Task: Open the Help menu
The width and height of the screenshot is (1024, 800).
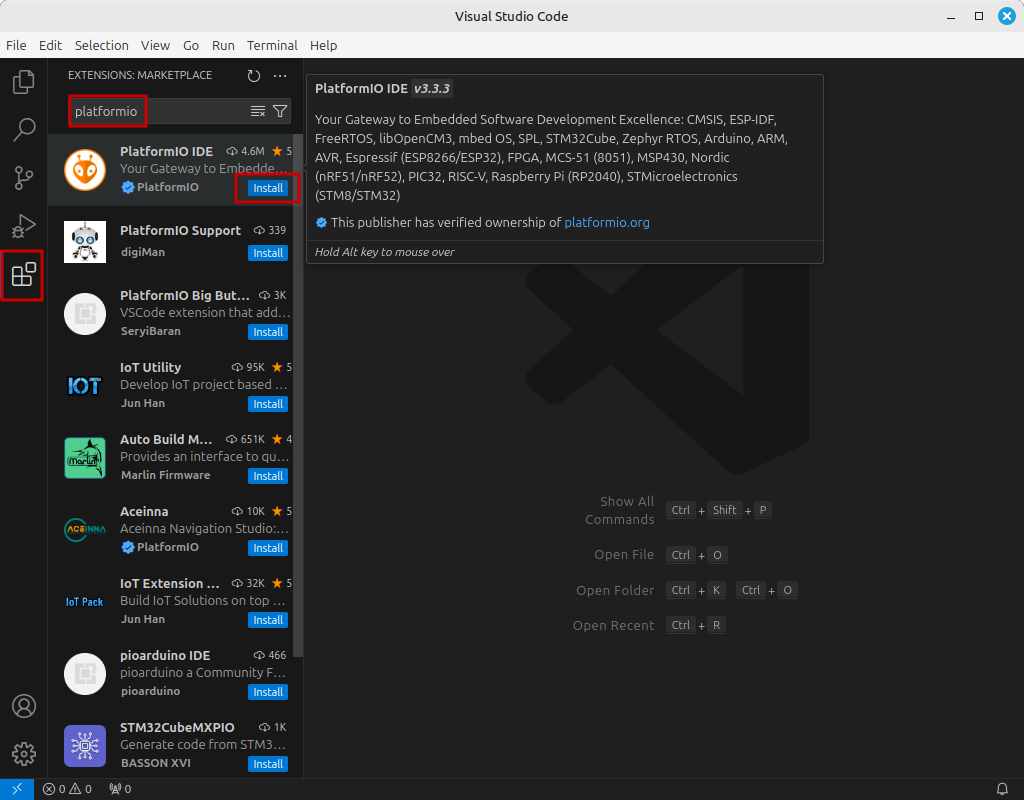Action: click(323, 45)
